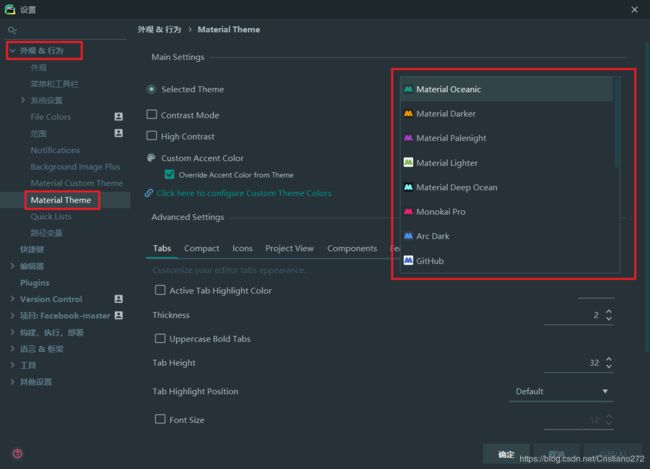
Task: Open the Project View tab
Action: click(x=289, y=248)
